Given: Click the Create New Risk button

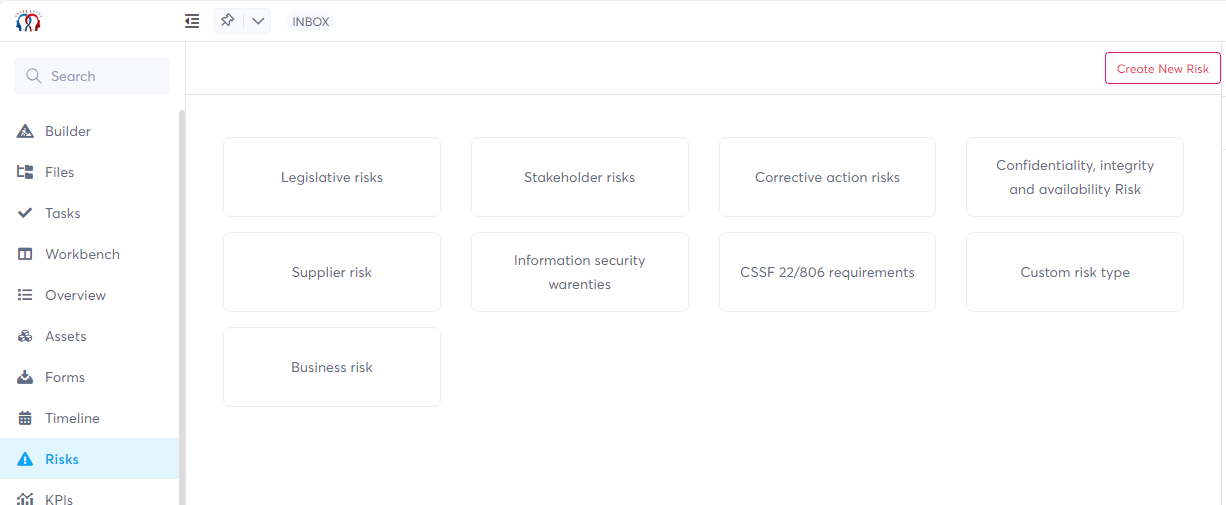Looking at the screenshot, I should (1162, 68).
